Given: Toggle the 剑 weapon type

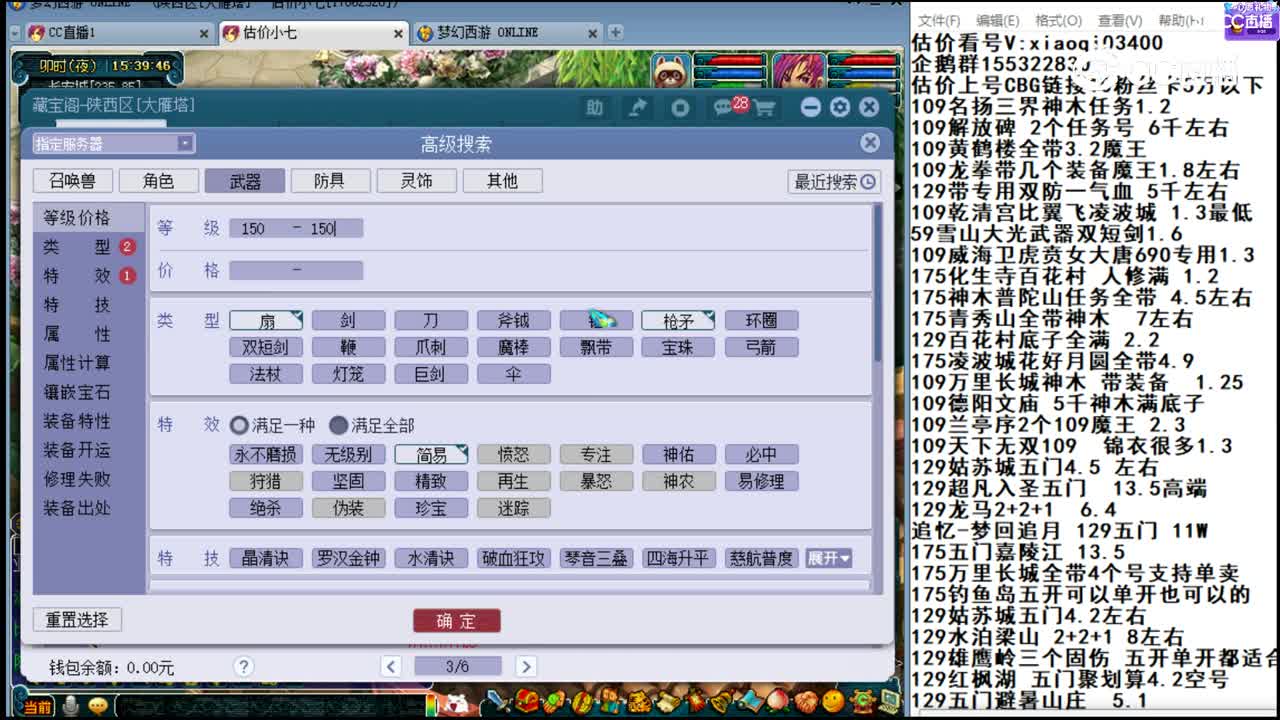Looking at the screenshot, I should pyautogui.click(x=348, y=321).
